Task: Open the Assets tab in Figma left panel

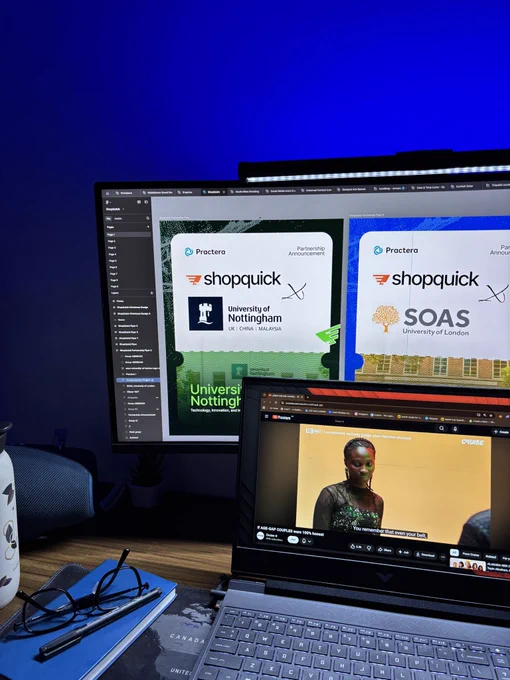Action: pos(118,219)
